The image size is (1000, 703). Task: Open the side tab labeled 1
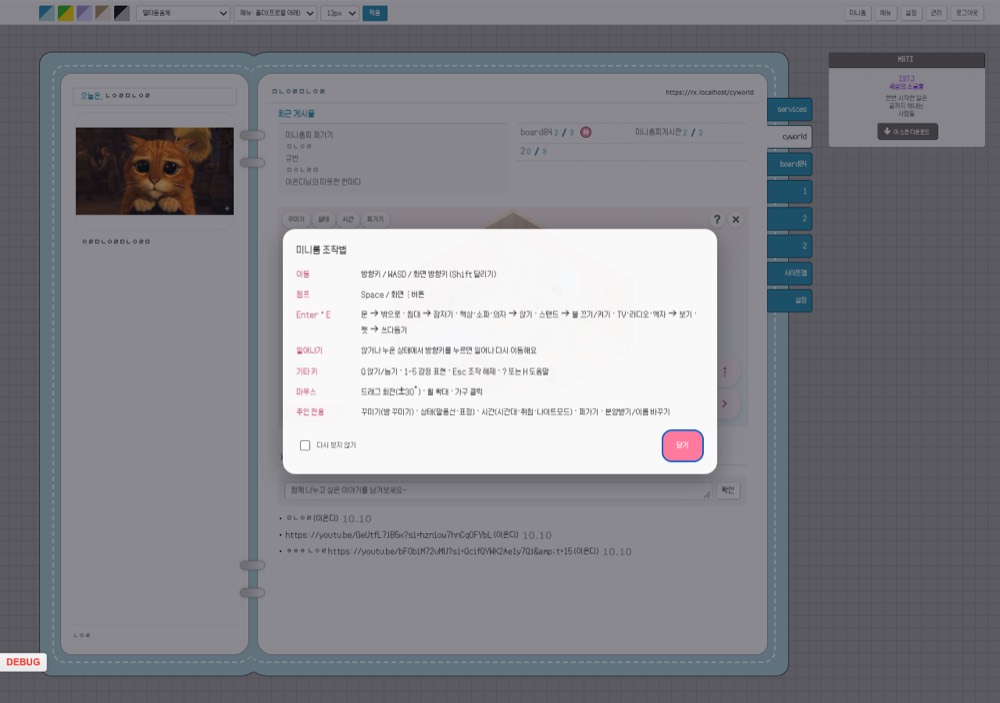pyautogui.click(x=790, y=191)
